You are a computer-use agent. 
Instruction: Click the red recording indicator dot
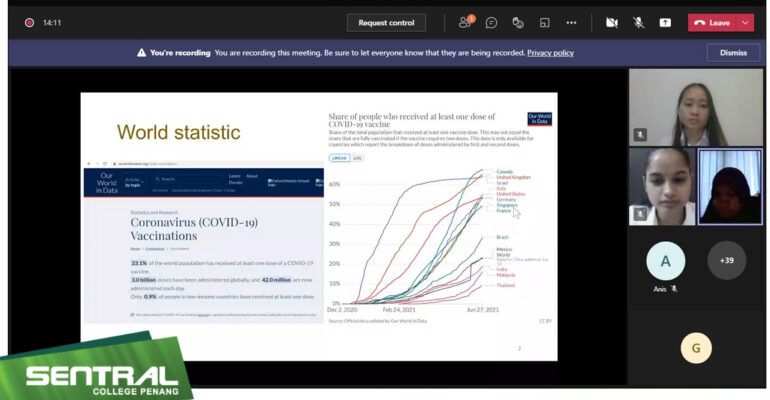click(x=29, y=23)
